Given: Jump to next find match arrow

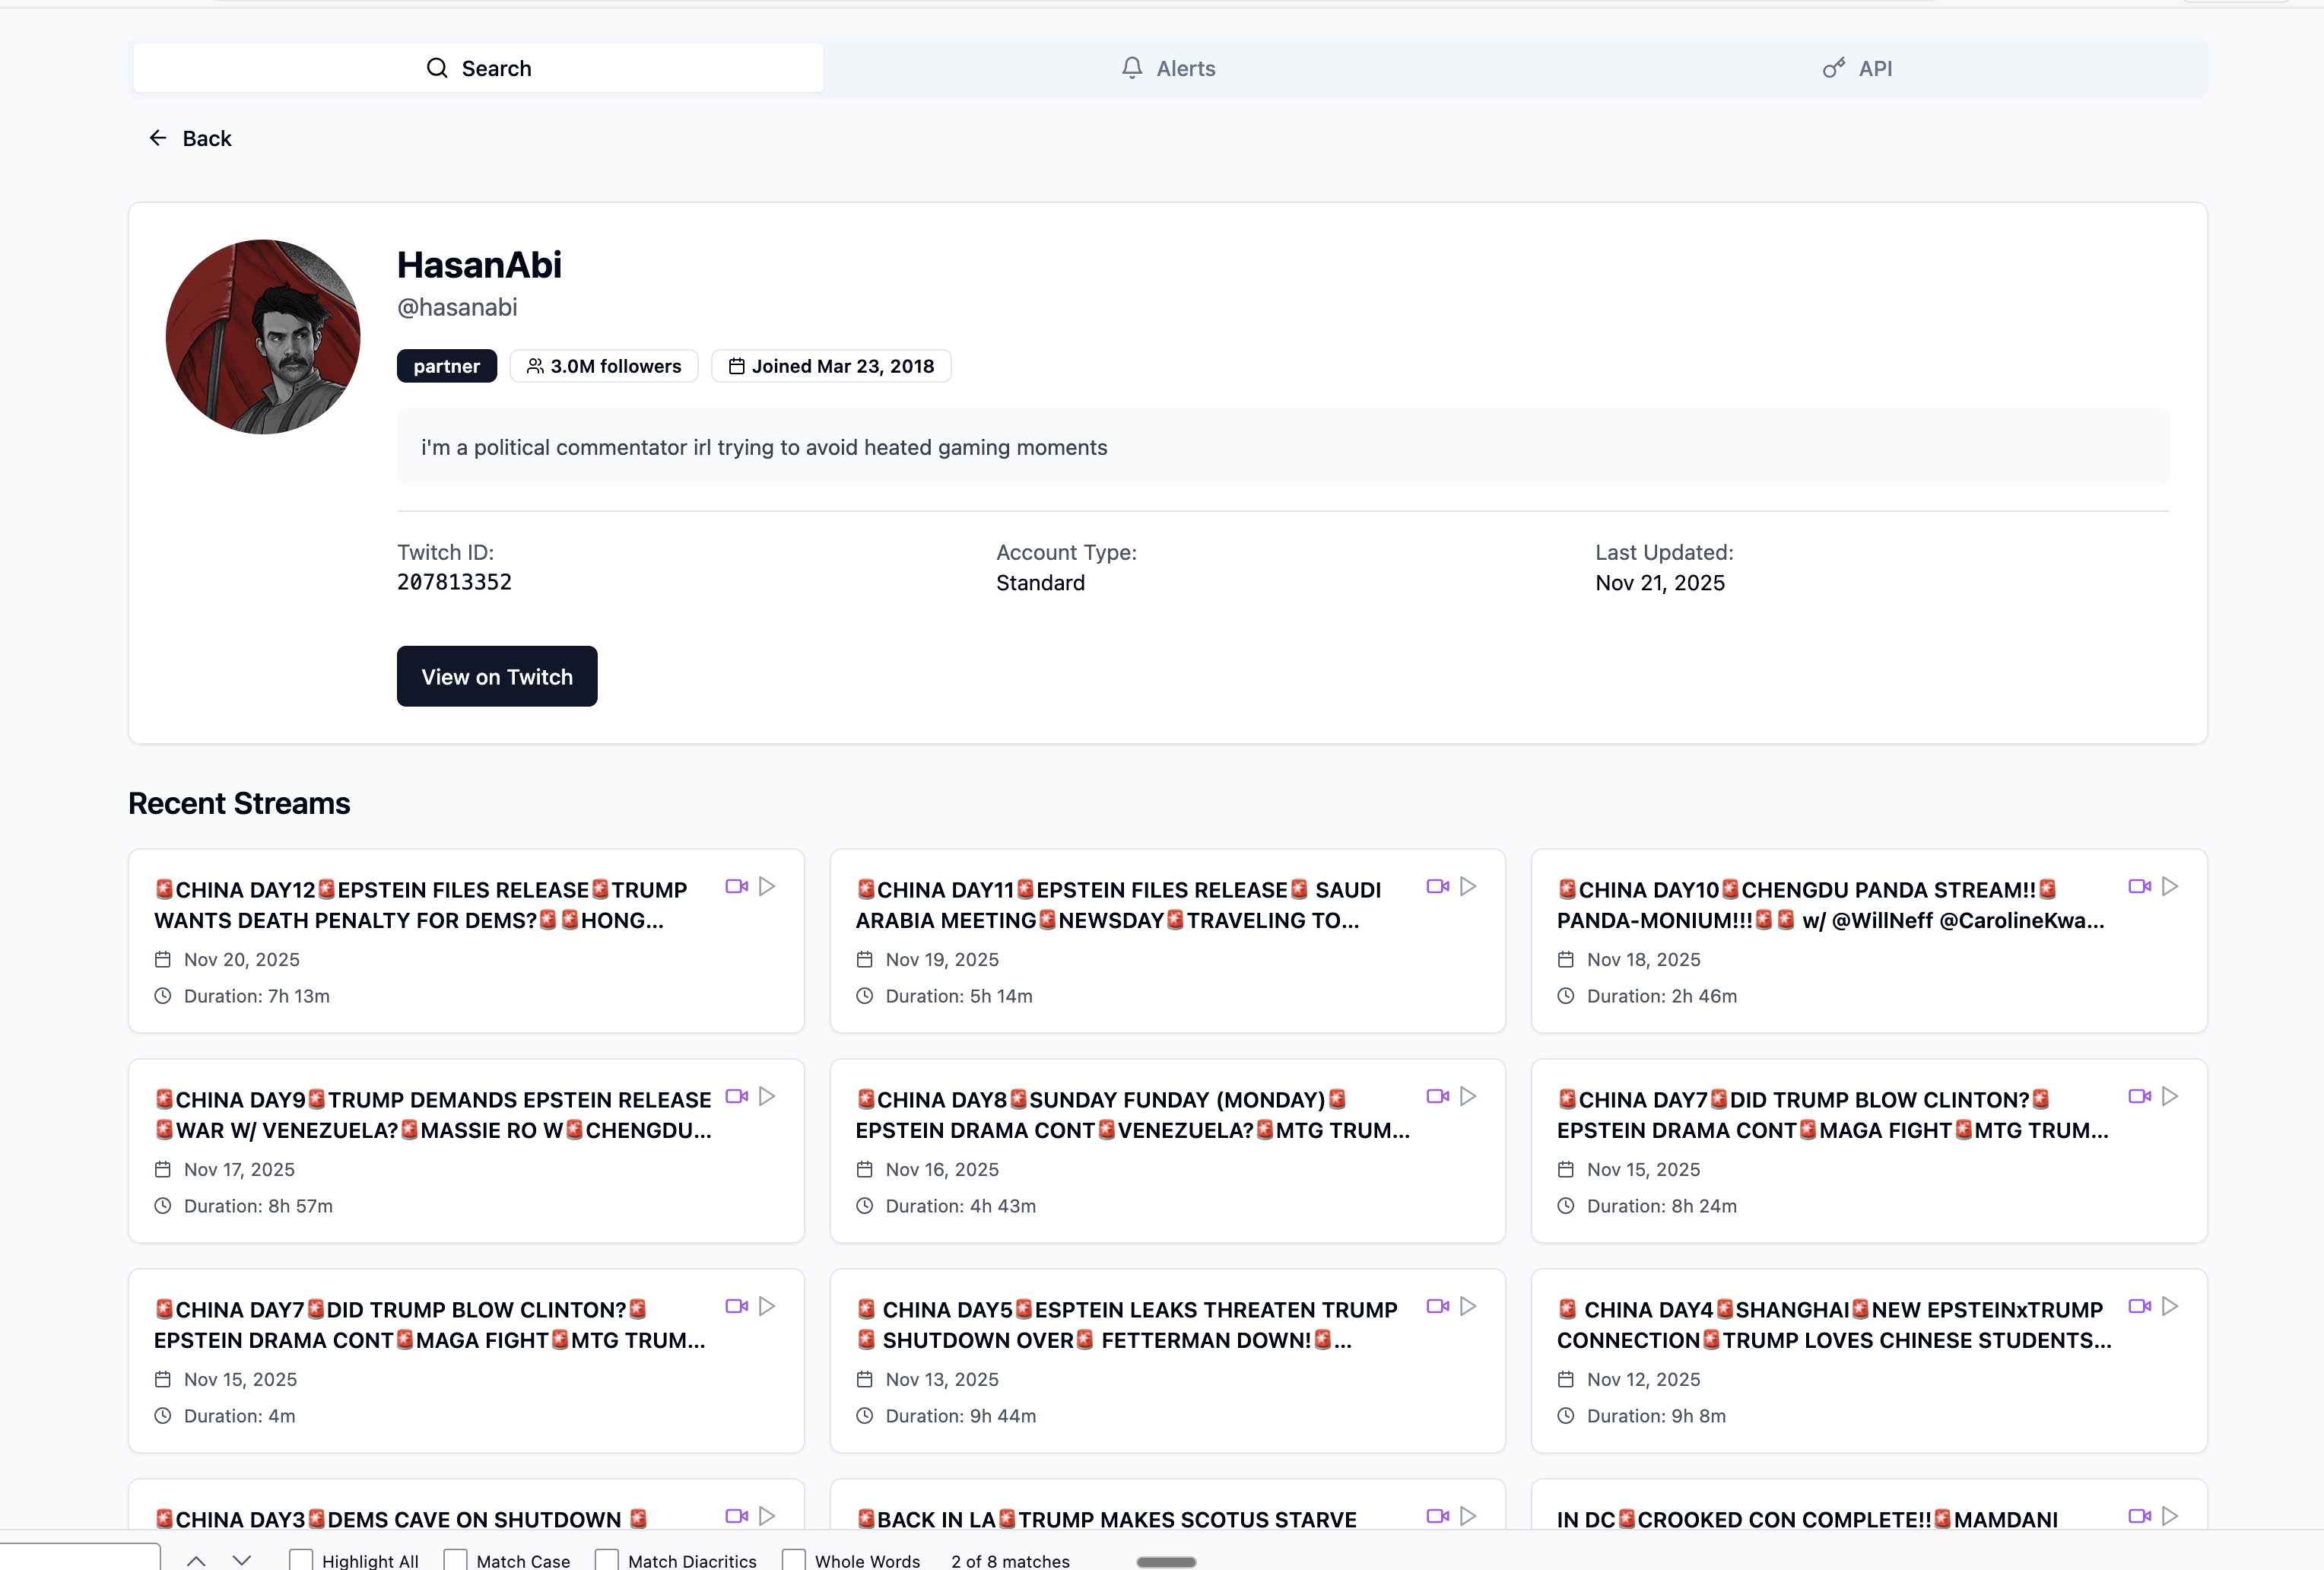Looking at the screenshot, I should (x=242, y=1560).
